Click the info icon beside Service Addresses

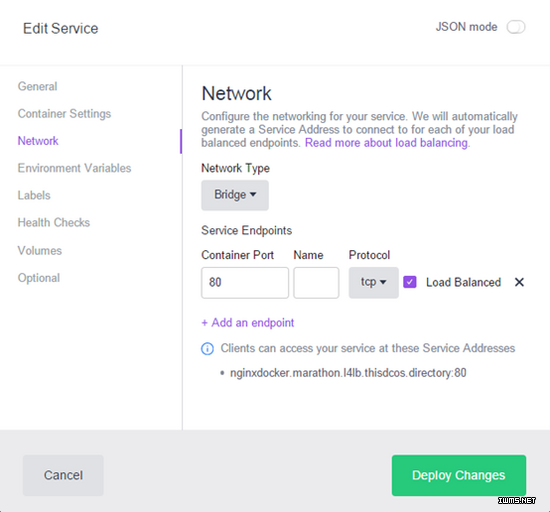207,349
